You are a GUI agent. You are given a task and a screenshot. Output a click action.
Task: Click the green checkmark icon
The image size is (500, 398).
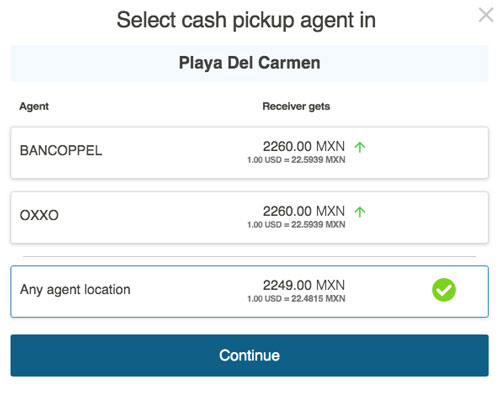pos(444,290)
